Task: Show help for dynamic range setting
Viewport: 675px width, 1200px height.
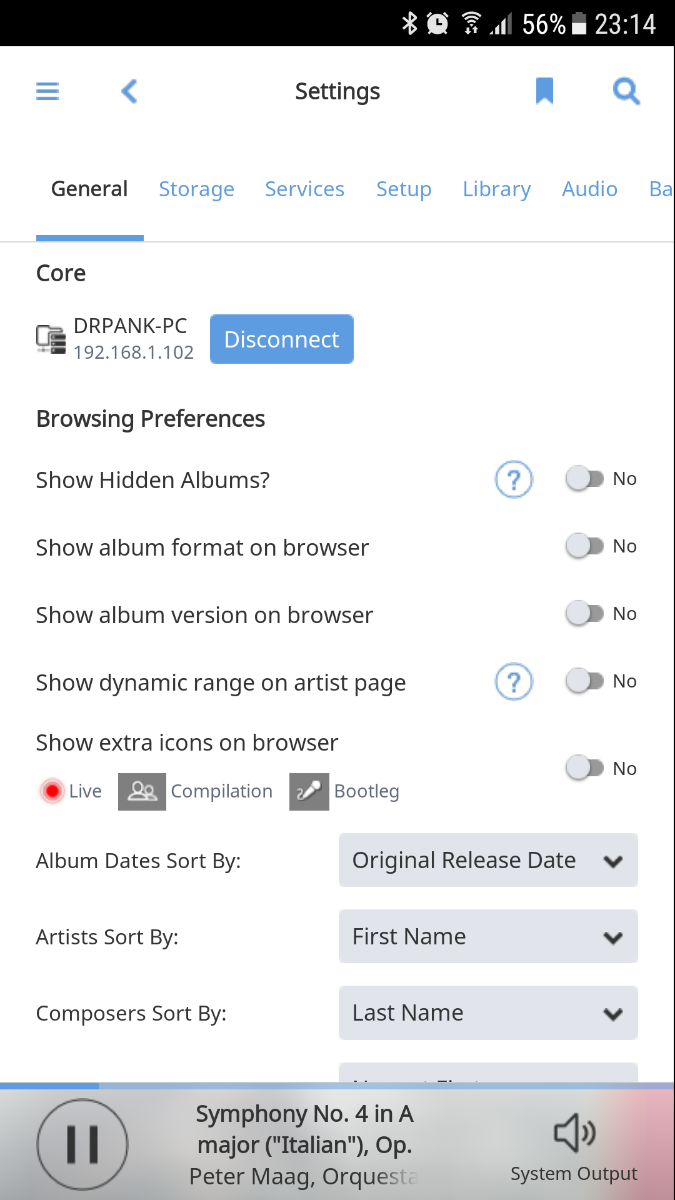Action: click(x=514, y=683)
